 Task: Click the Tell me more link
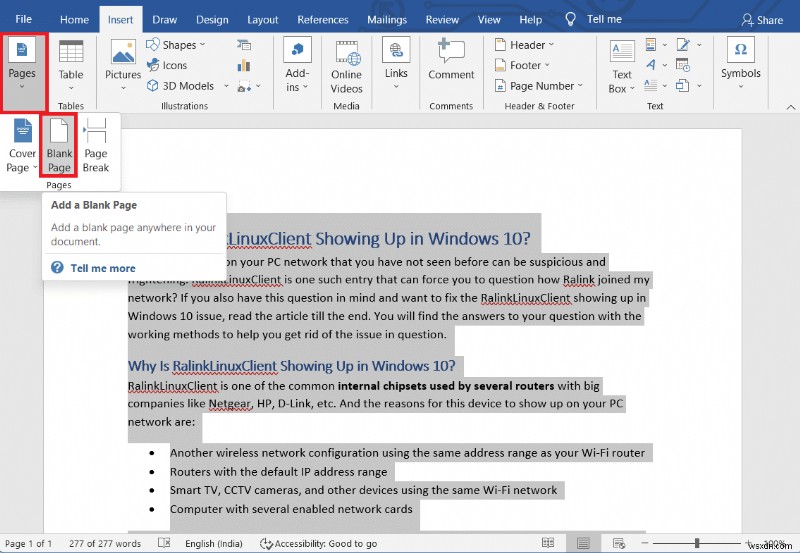pyautogui.click(x=103, y=268)
